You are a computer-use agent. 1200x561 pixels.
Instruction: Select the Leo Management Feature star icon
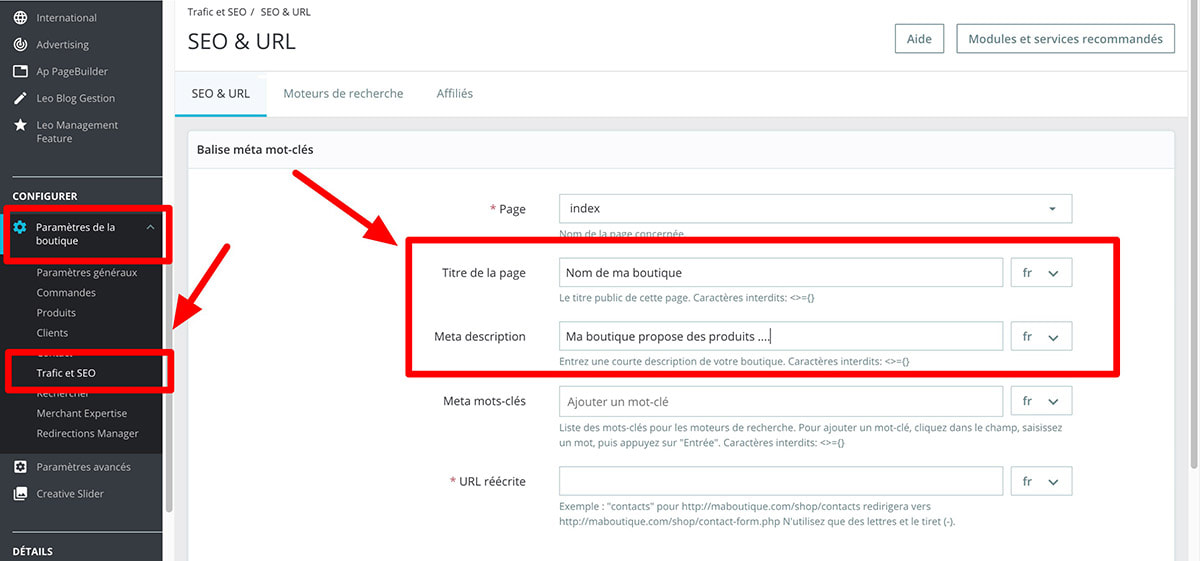point(20,125)
